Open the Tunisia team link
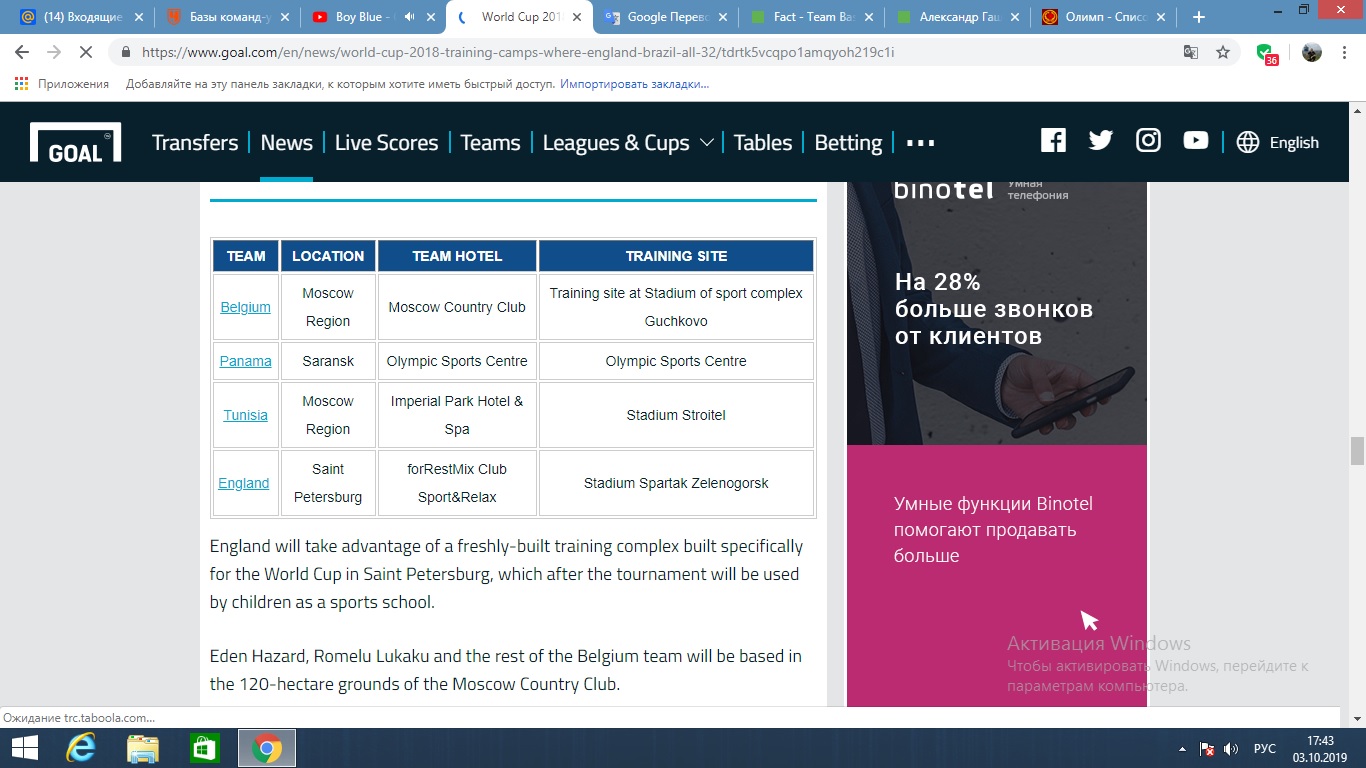 pos(245,415)
